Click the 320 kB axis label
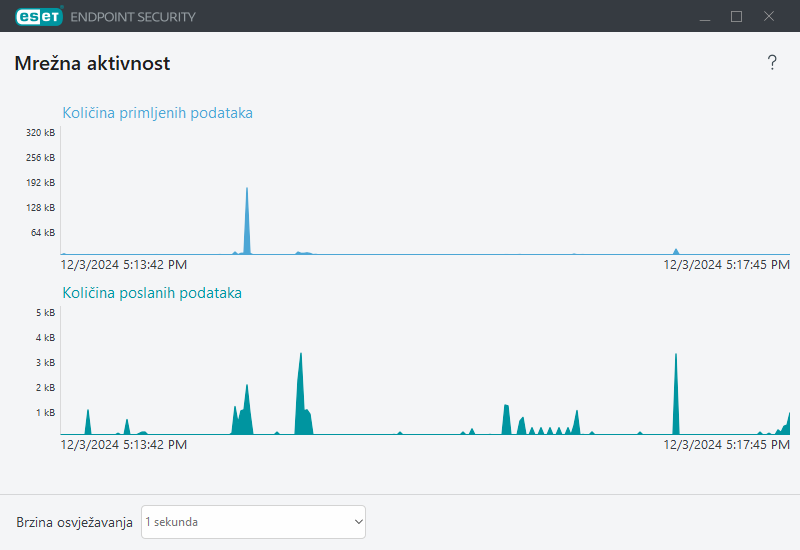Viewport: 800px width, 550px height. coord(40,133)
